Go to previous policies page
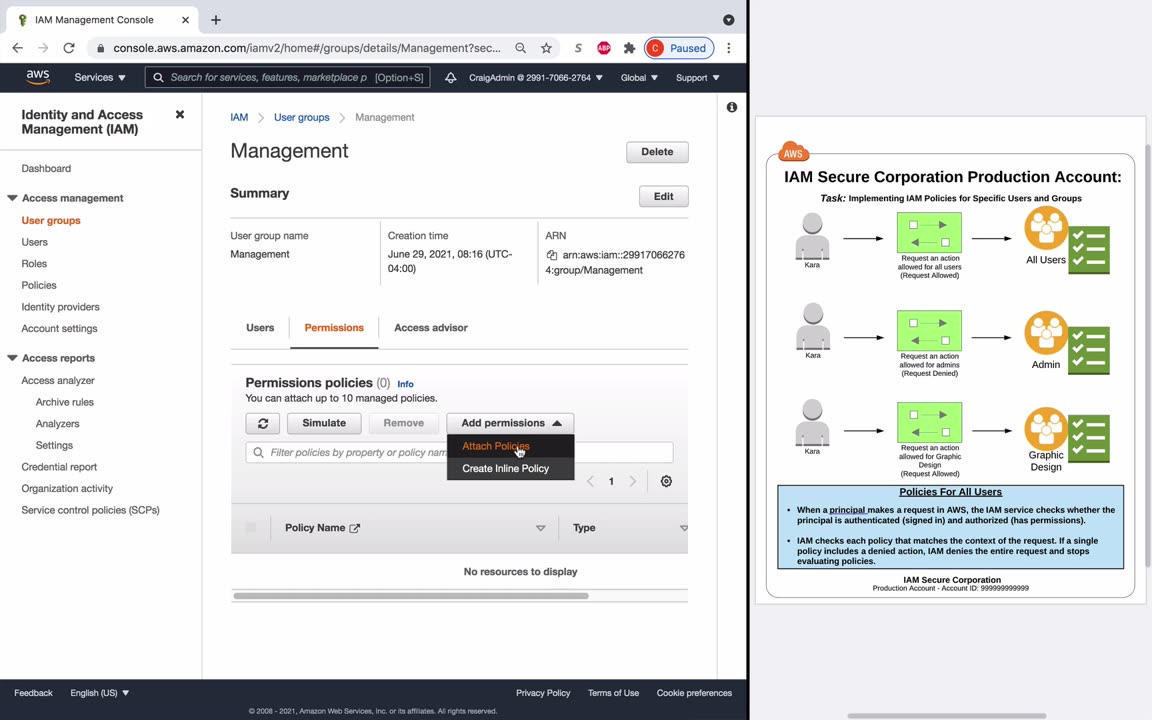The image size is (1152, 720). 590,481
